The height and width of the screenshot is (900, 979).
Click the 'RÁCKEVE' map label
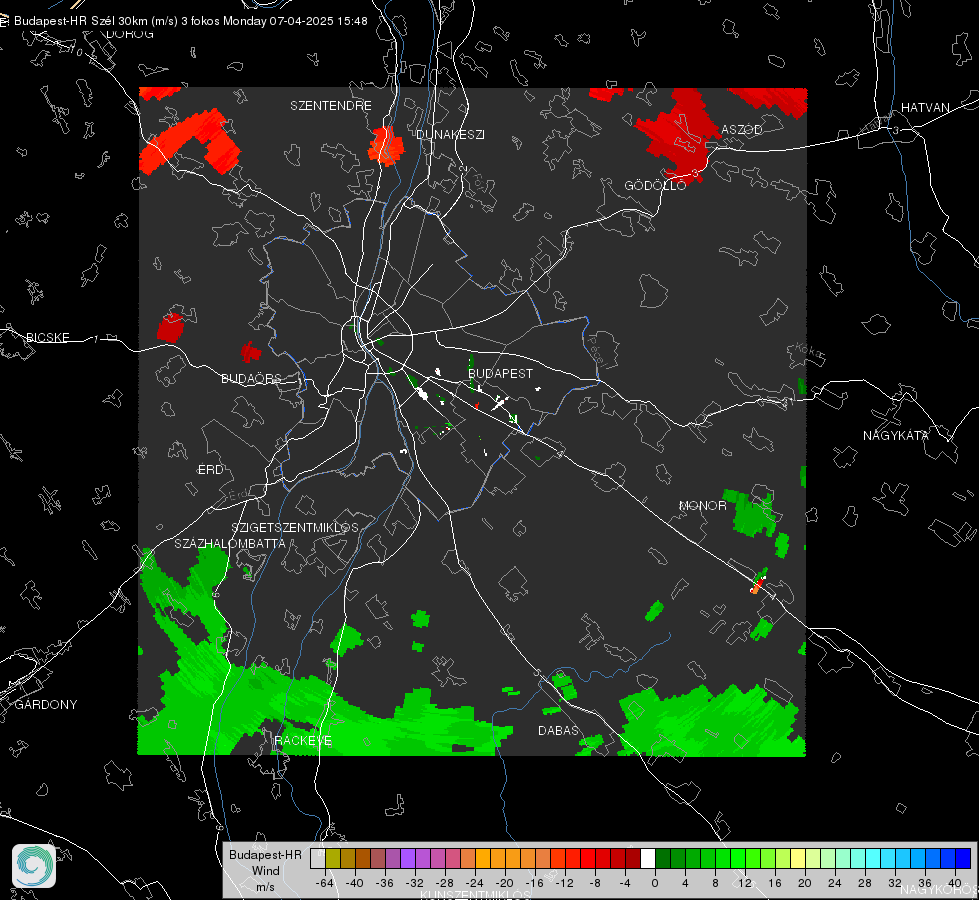pos(303,741)
